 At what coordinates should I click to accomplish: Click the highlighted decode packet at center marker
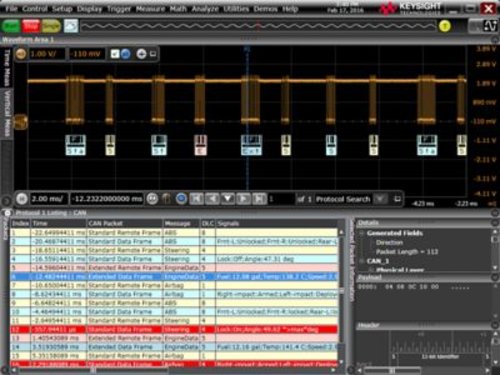click(251, 145)
